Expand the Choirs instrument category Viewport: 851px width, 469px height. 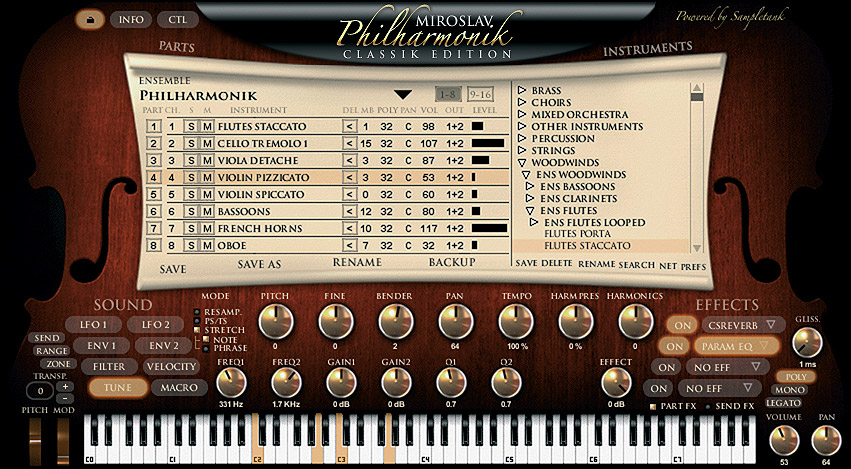(x=522, y=102)
